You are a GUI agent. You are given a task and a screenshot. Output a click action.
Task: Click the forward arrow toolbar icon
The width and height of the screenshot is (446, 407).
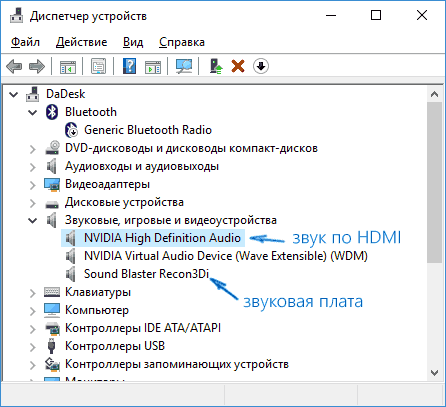click(37, 66)
